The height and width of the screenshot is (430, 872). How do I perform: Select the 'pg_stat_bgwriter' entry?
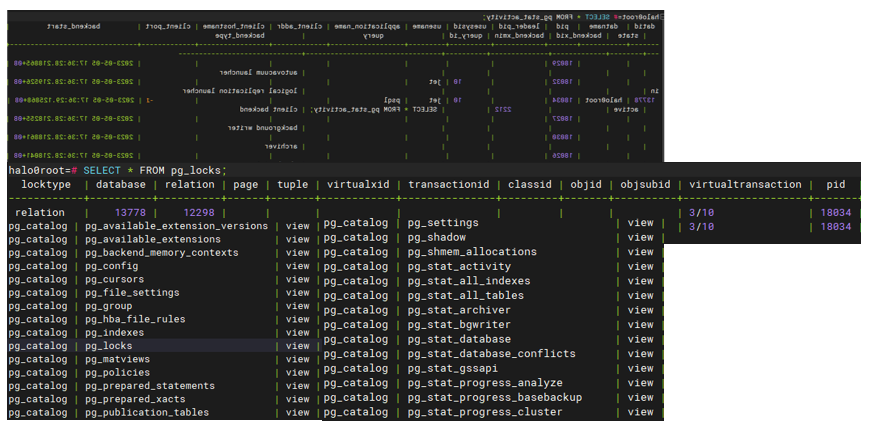pos(459,324)
